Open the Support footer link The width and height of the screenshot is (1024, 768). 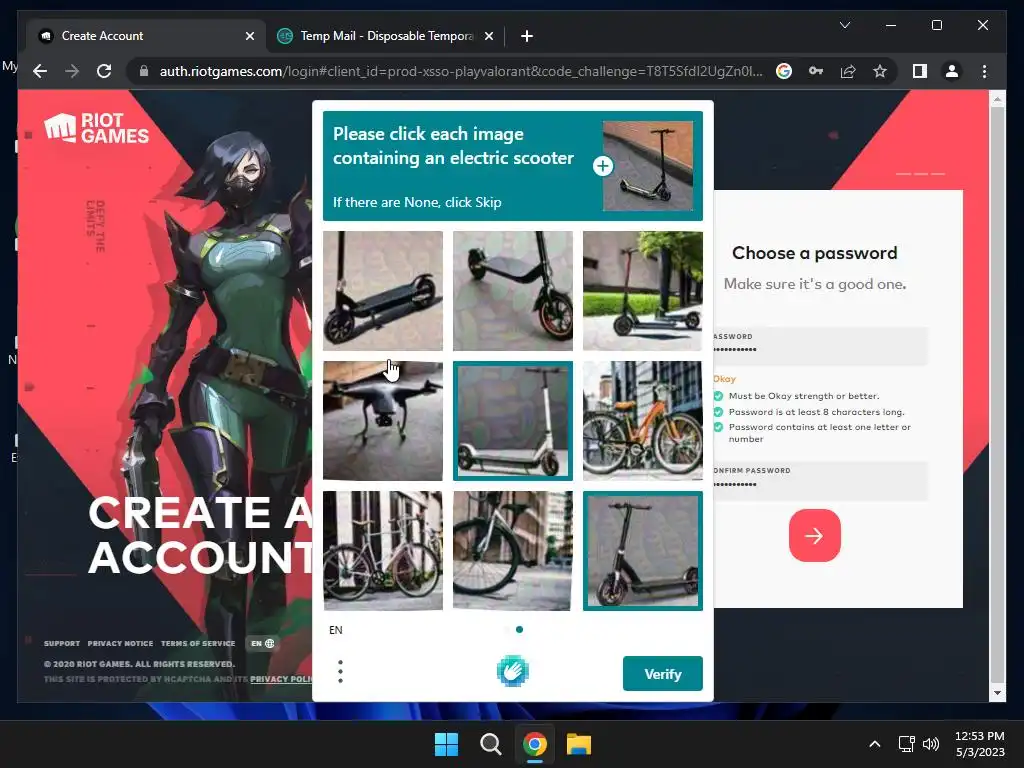click(x=62, y=643)
